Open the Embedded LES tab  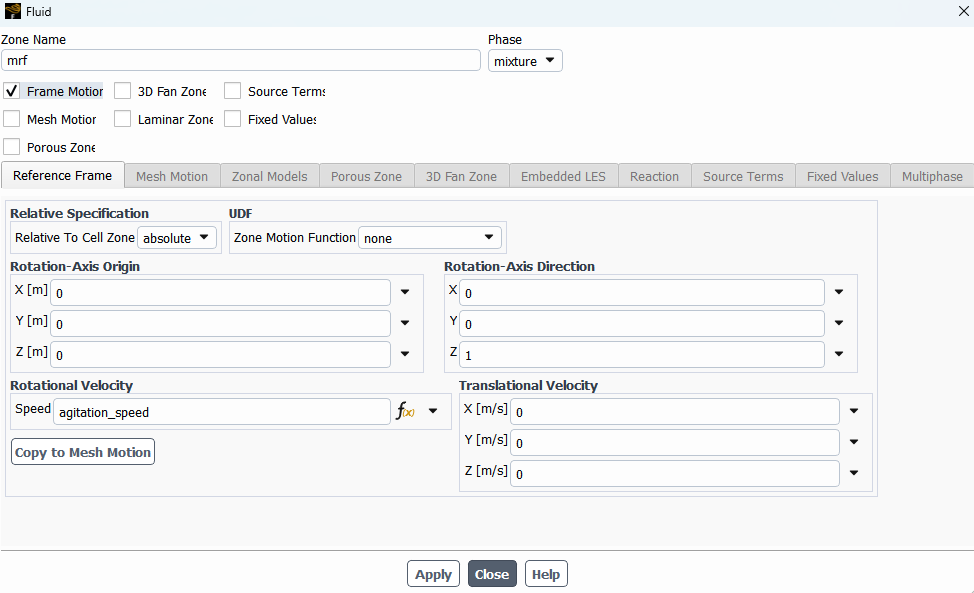coord(563,176)
